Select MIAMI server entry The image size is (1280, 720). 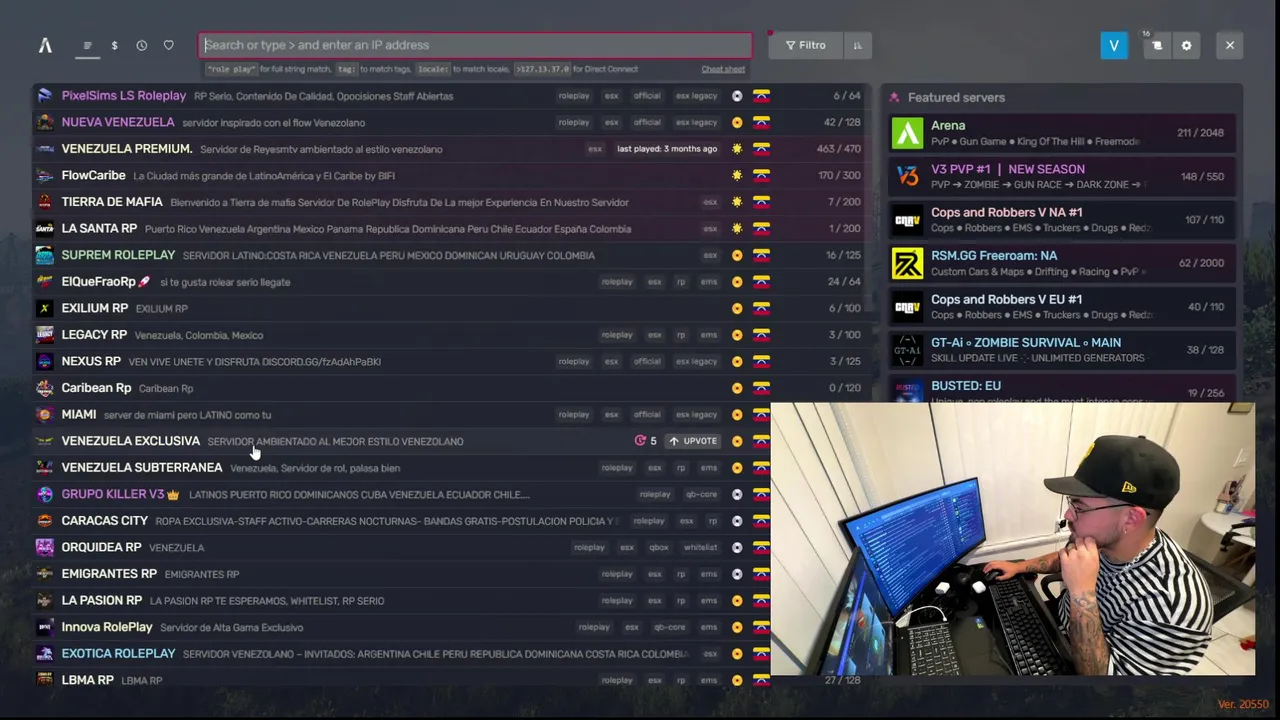click(x=400, y=414)
